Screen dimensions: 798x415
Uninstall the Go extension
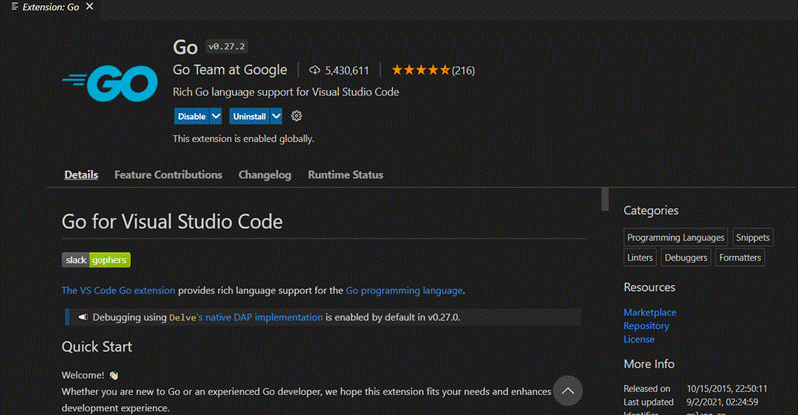point(249,116)
